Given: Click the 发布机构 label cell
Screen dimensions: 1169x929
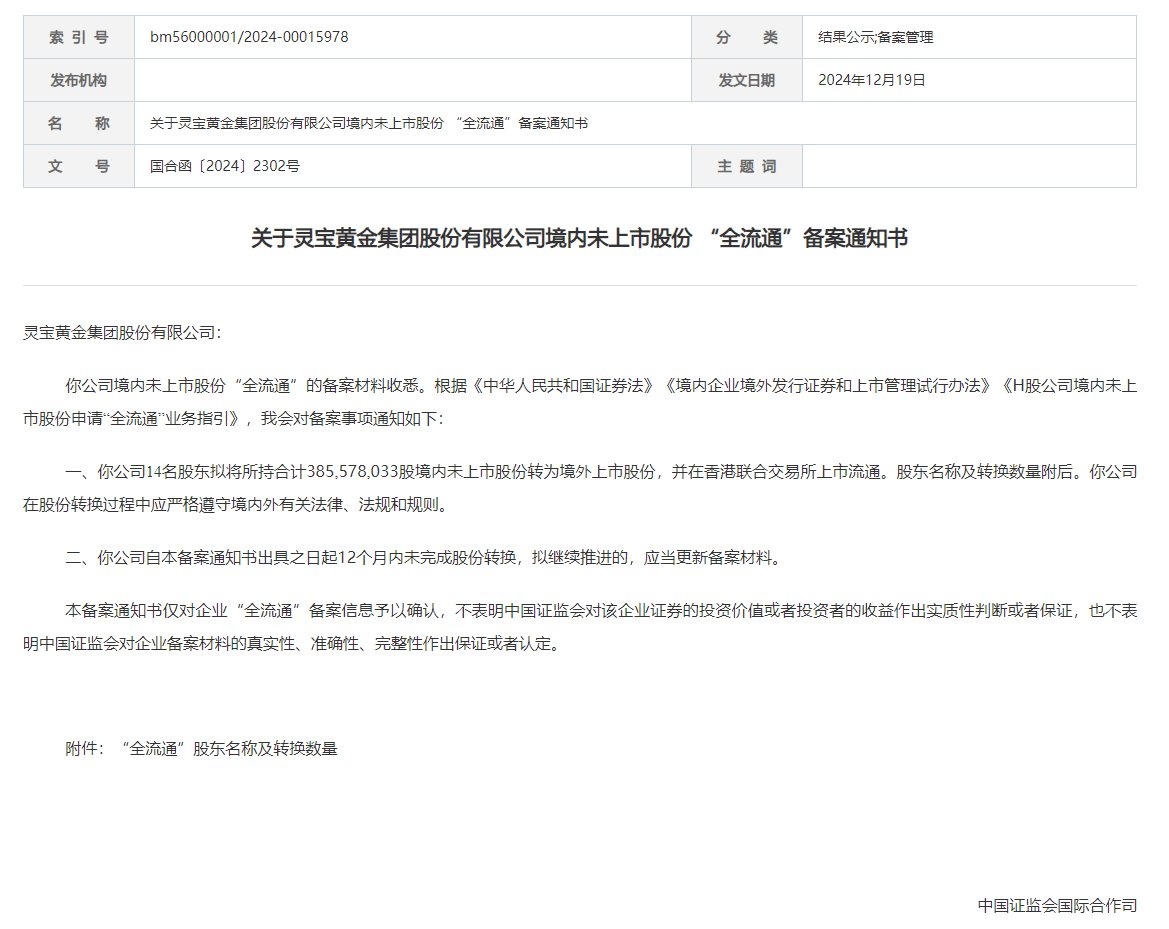Looking at the screenshot, I should (x=79, y=81).
